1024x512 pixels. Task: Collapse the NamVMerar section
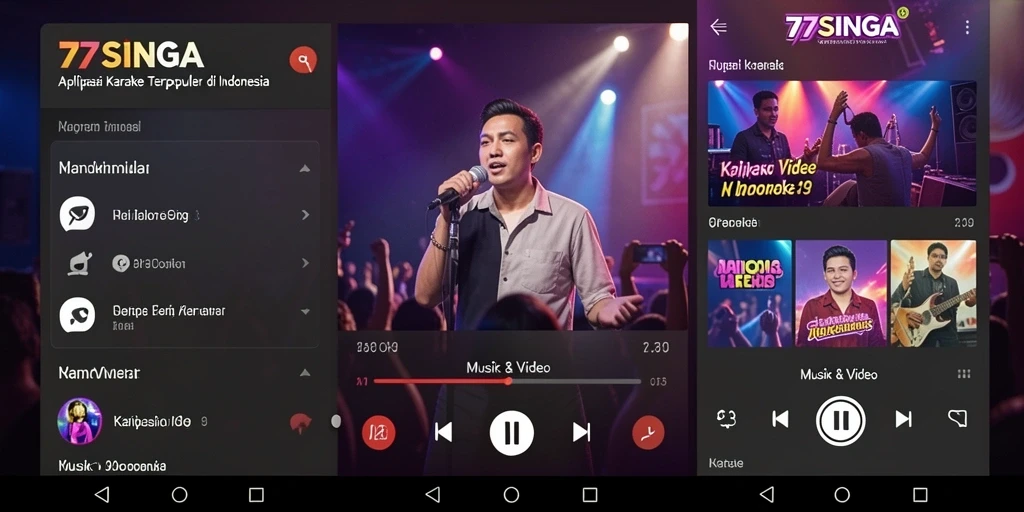tap(304, 373)
